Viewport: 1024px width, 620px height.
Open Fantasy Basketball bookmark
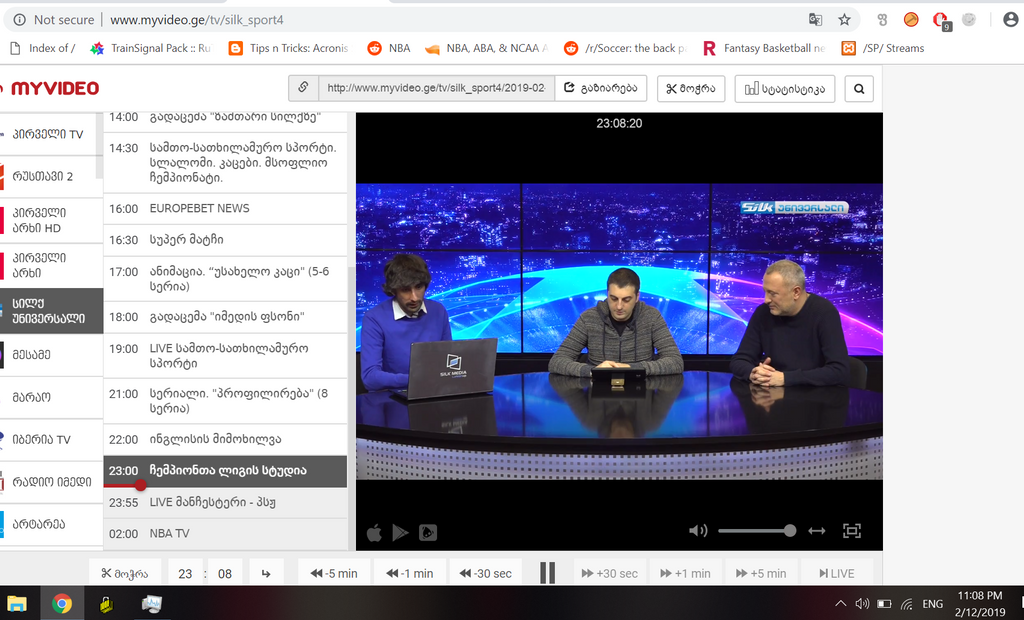pos(764,48)
